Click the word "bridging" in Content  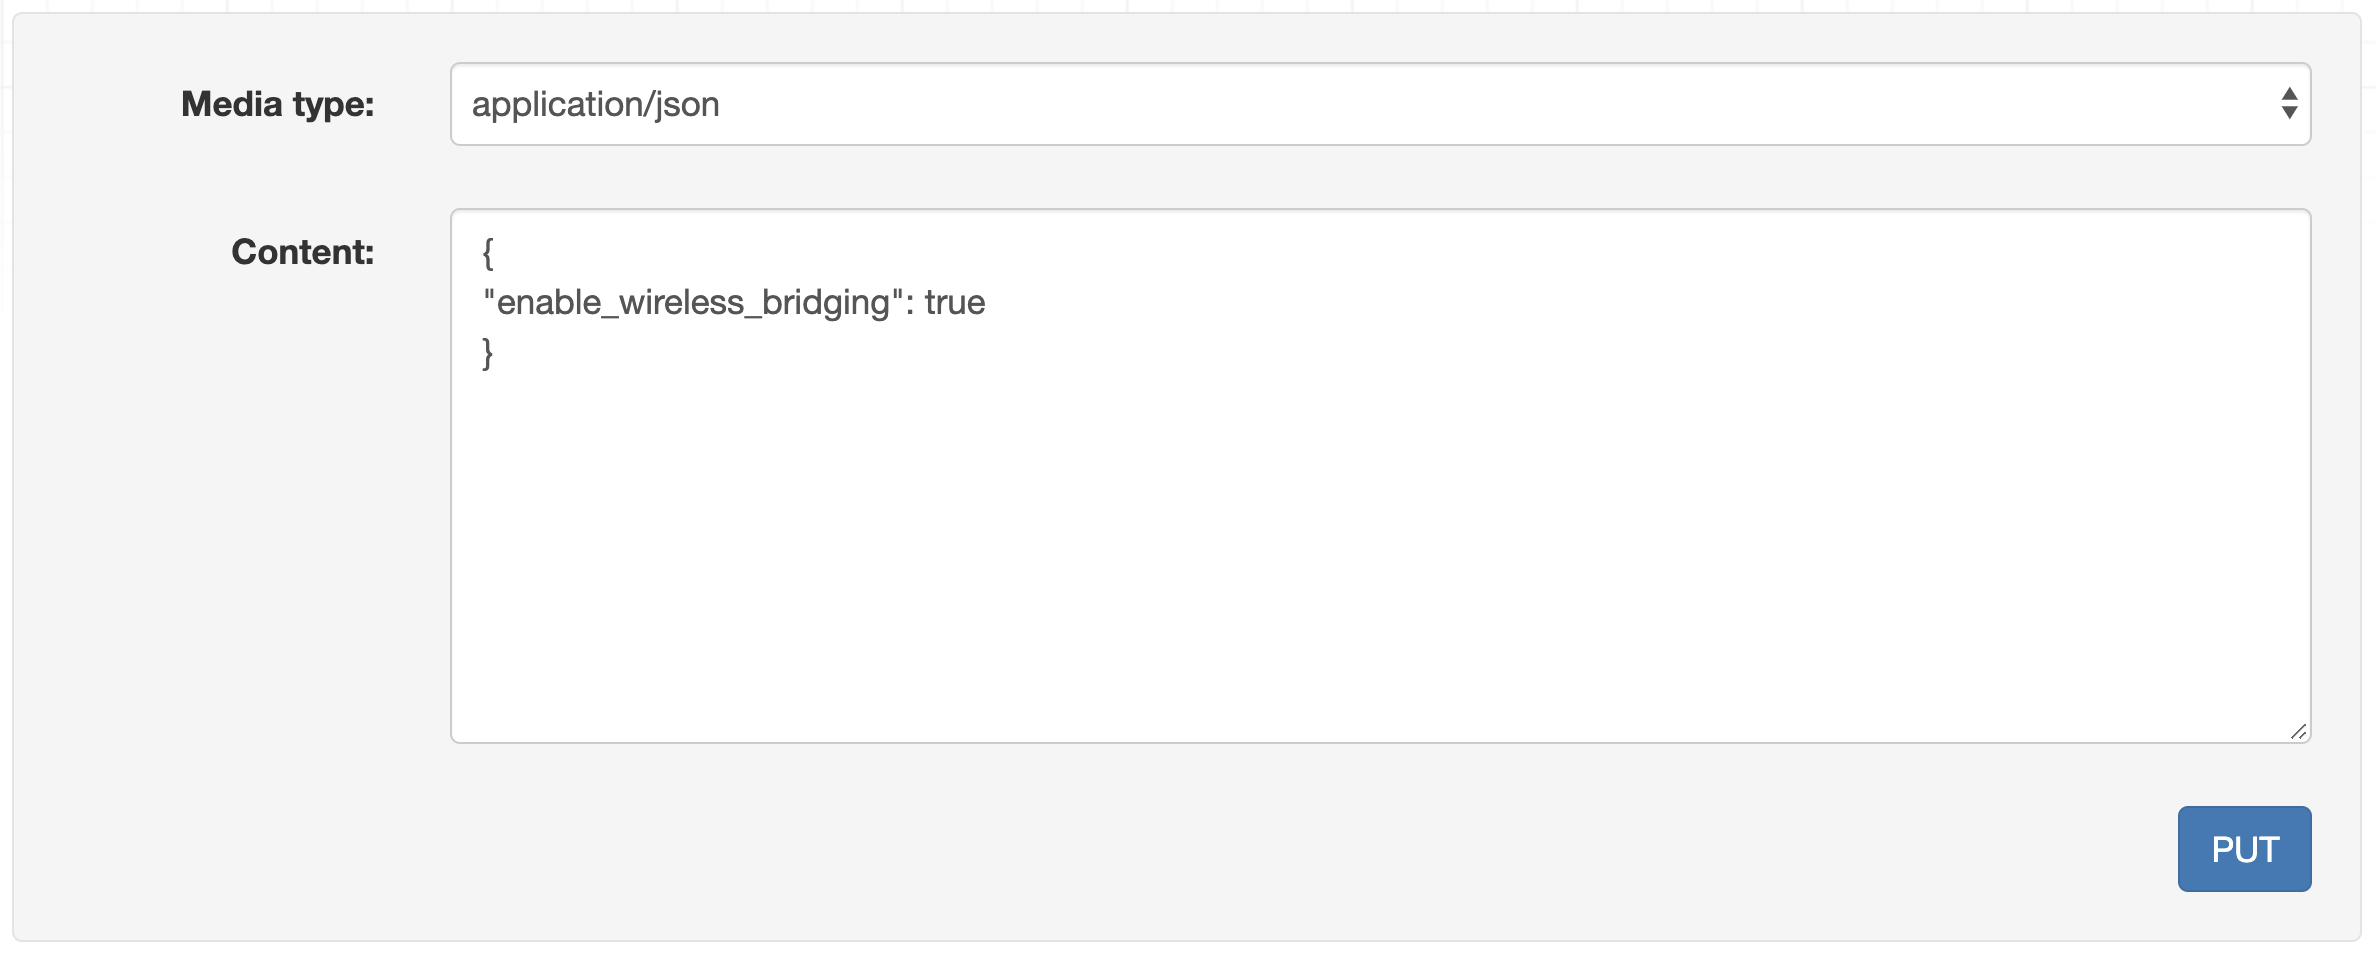(x=825, y=303)
